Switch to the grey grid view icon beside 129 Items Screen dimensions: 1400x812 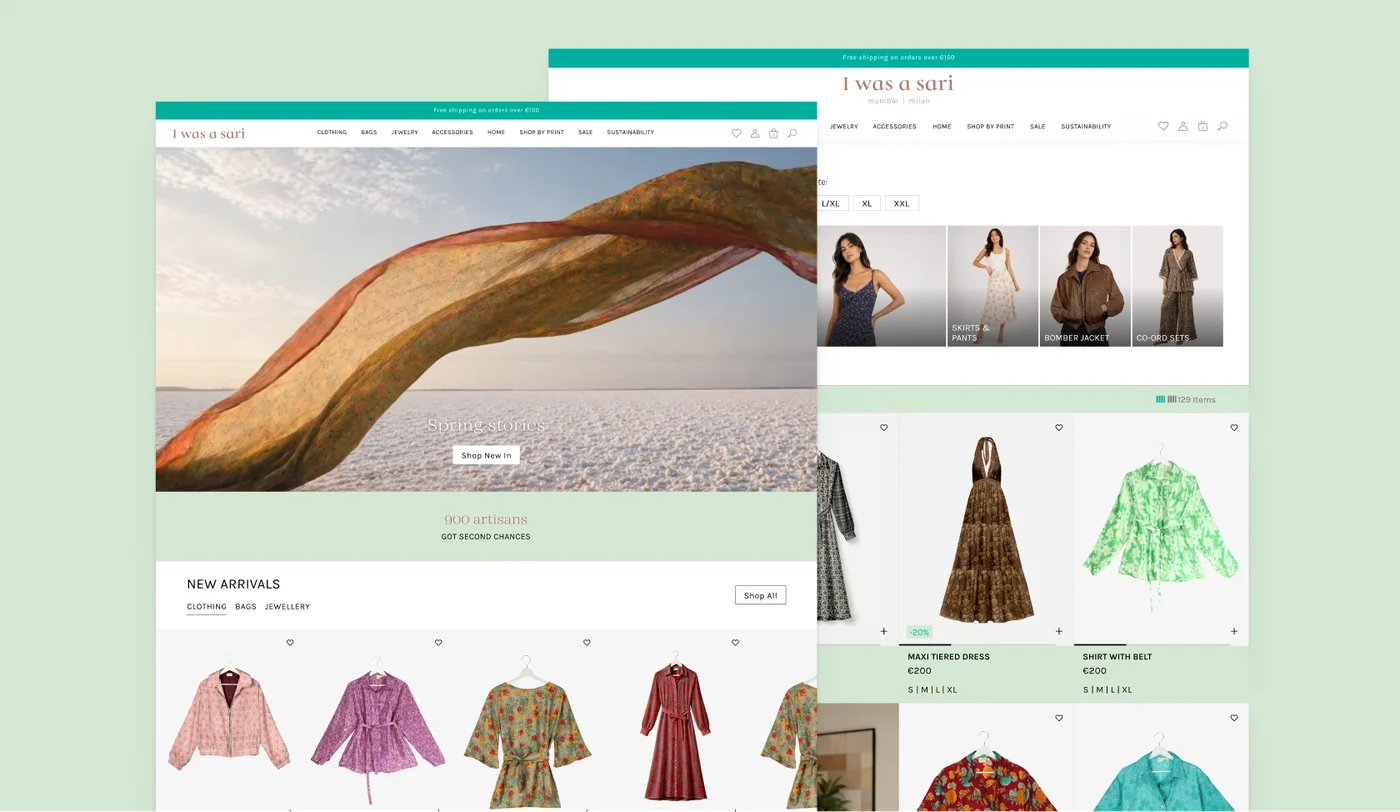1172,399
